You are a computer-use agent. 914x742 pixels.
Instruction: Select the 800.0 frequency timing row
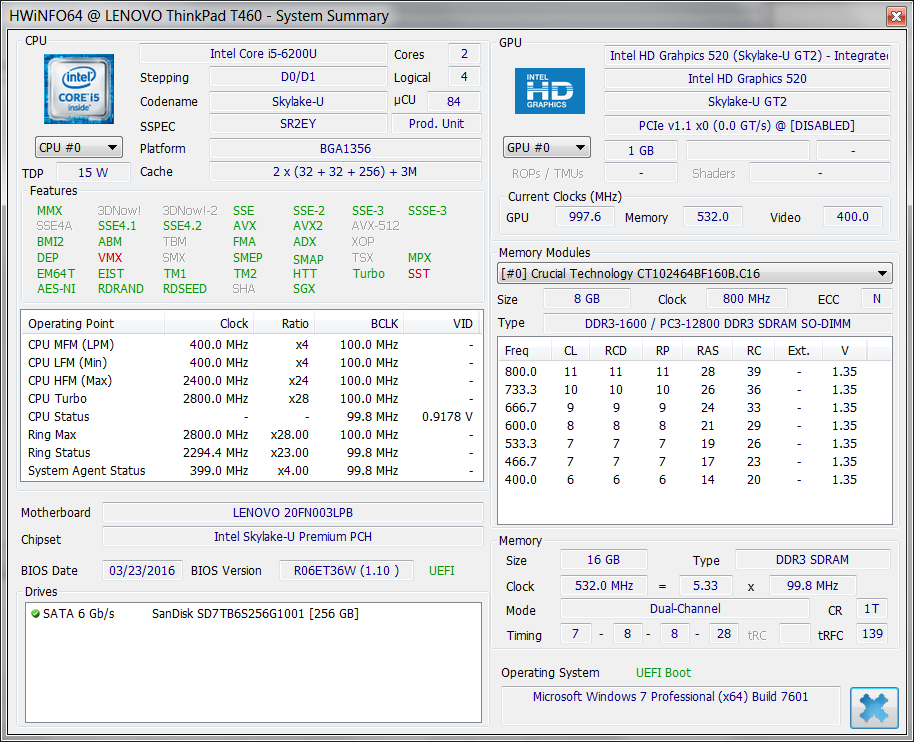[694, 372]
